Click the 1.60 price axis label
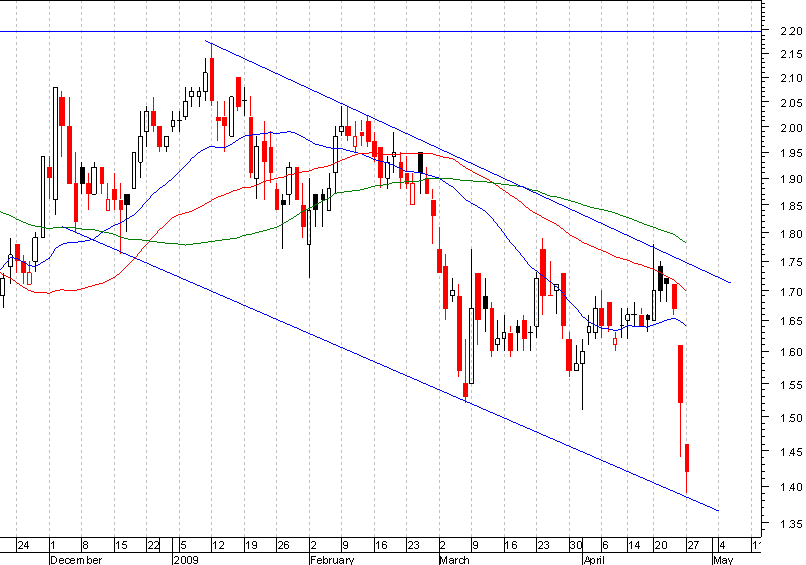 pos(791,352)
